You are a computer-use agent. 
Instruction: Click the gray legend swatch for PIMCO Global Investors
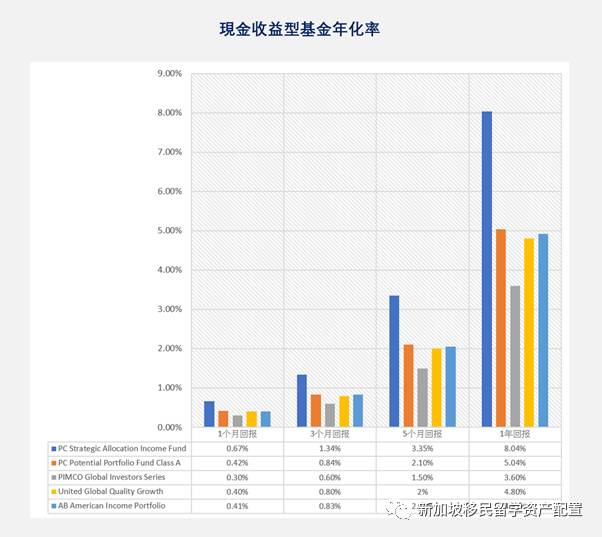pos(54,478)
